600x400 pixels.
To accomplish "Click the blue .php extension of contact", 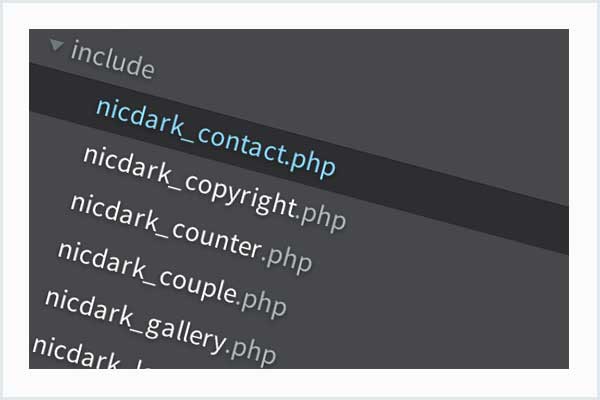I will pyautogui.click(x=310, y=164).
